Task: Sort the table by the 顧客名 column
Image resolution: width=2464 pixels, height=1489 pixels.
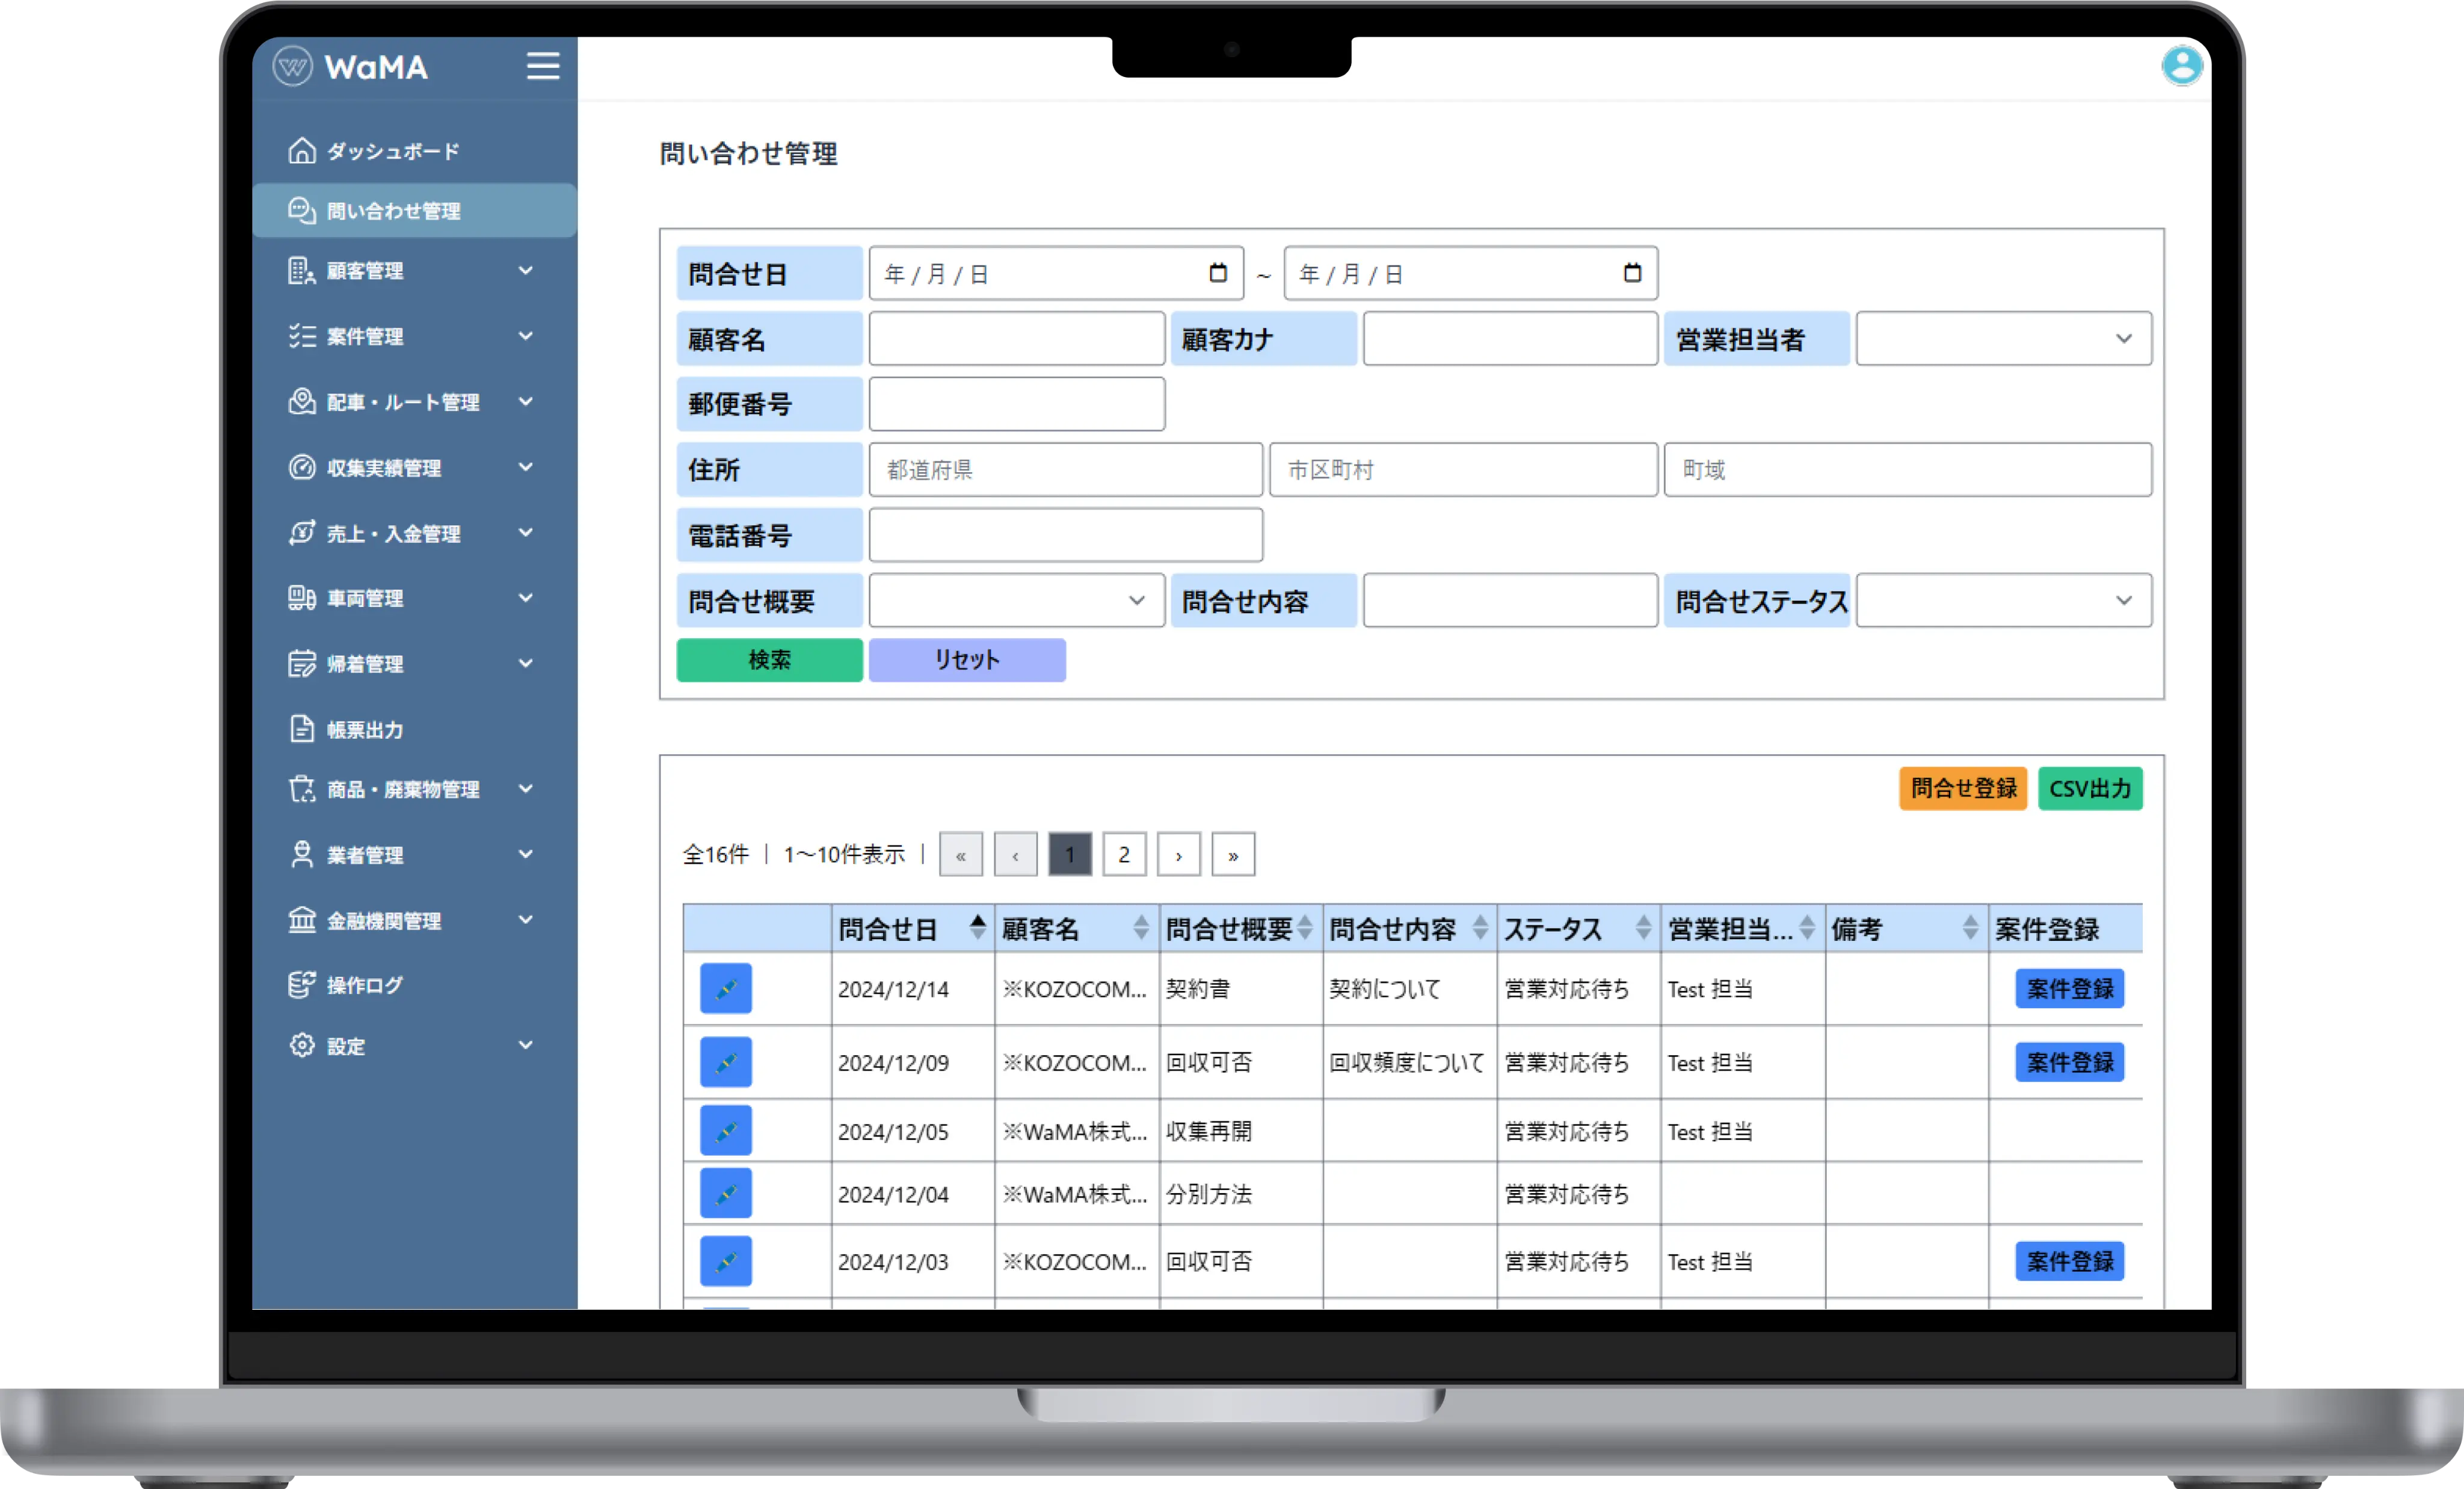Action: [1140, 928]
